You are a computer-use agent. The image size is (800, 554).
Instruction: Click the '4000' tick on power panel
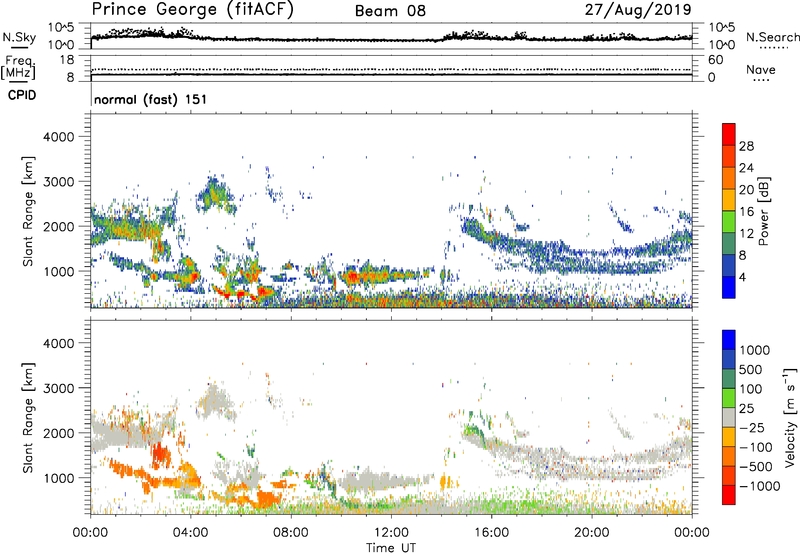click(58, 137)
